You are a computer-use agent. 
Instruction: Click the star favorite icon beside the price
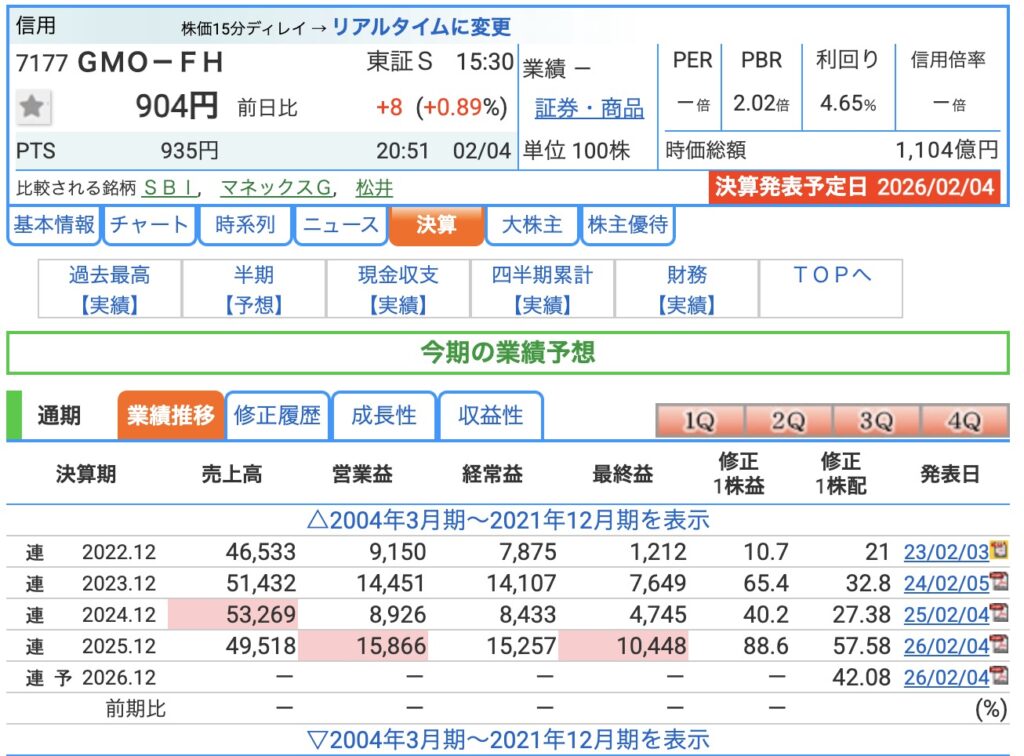coord(35,106)
